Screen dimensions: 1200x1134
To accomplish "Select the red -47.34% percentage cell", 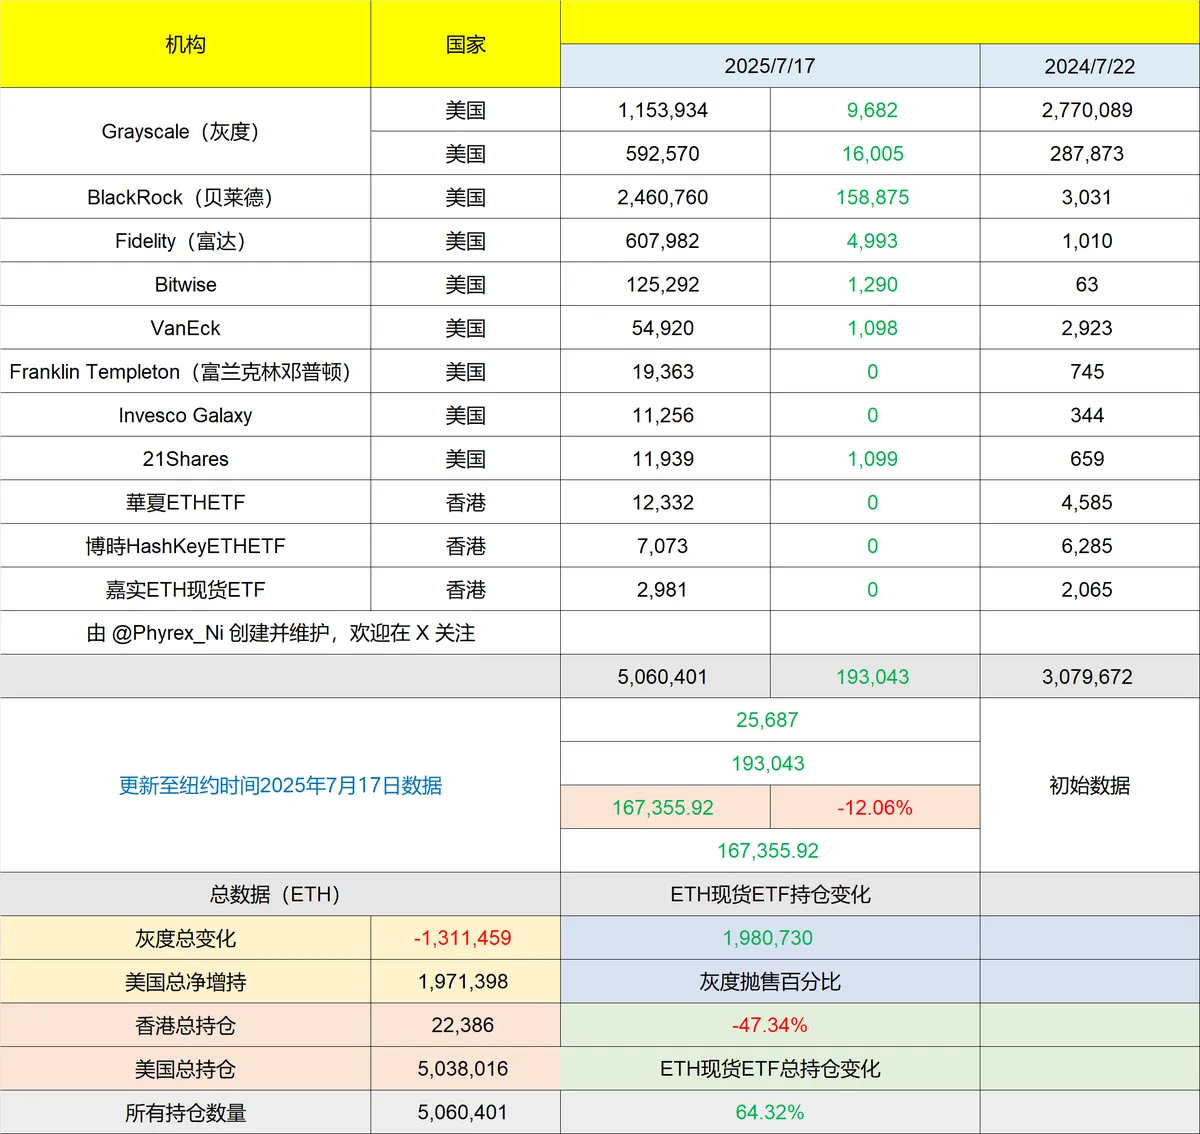I will point(768,1025).
